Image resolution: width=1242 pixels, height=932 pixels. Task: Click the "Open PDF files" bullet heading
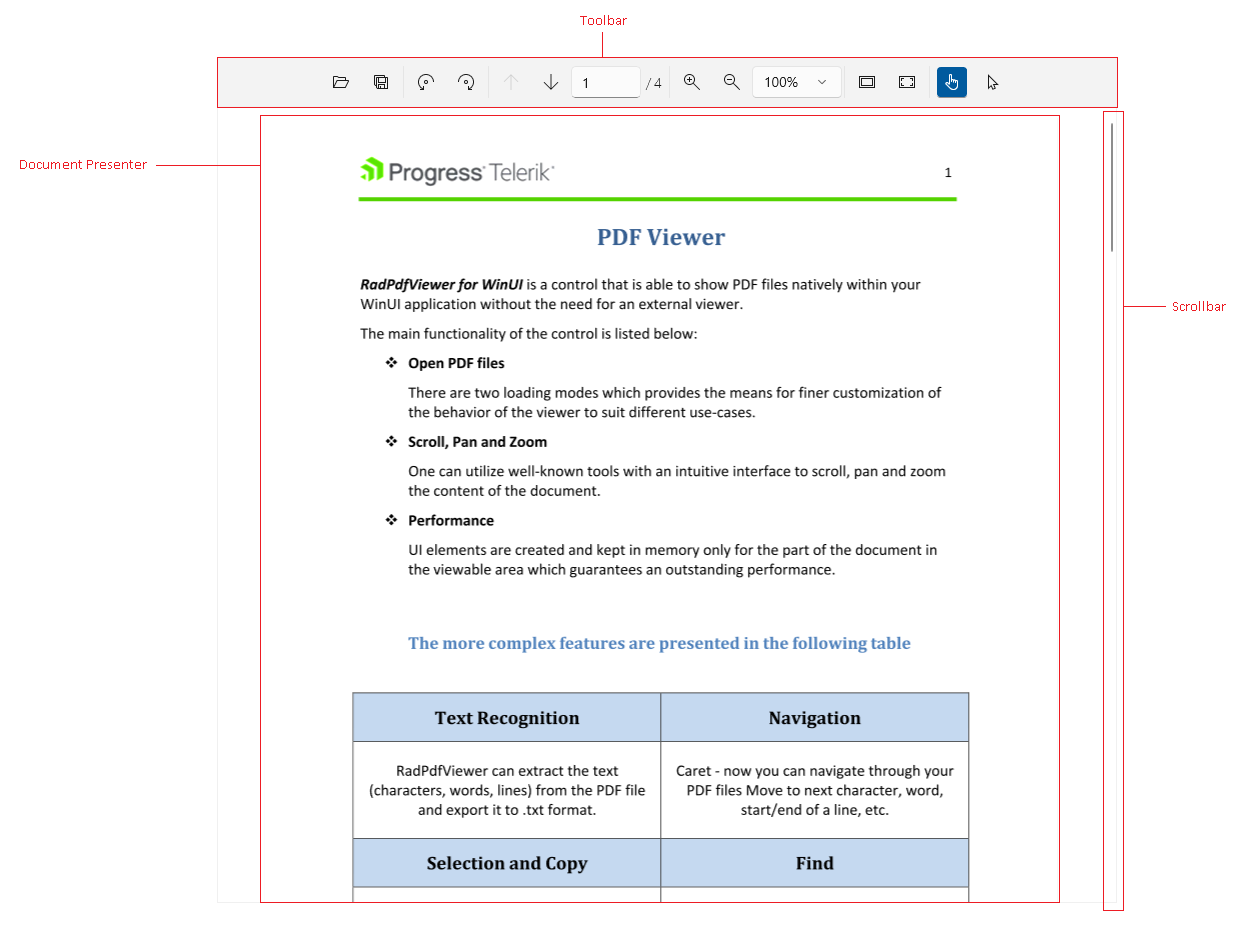tap(456, 363)
